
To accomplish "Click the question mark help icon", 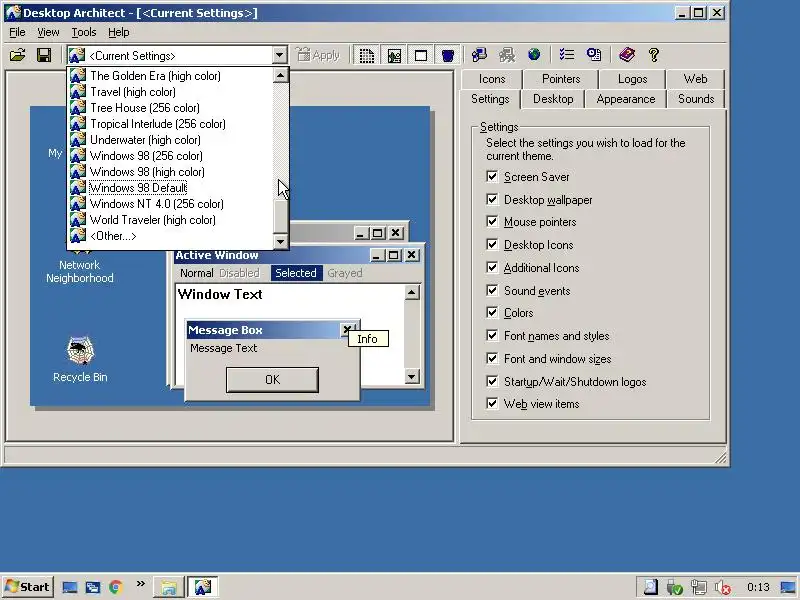I will (x=654, y=55).
